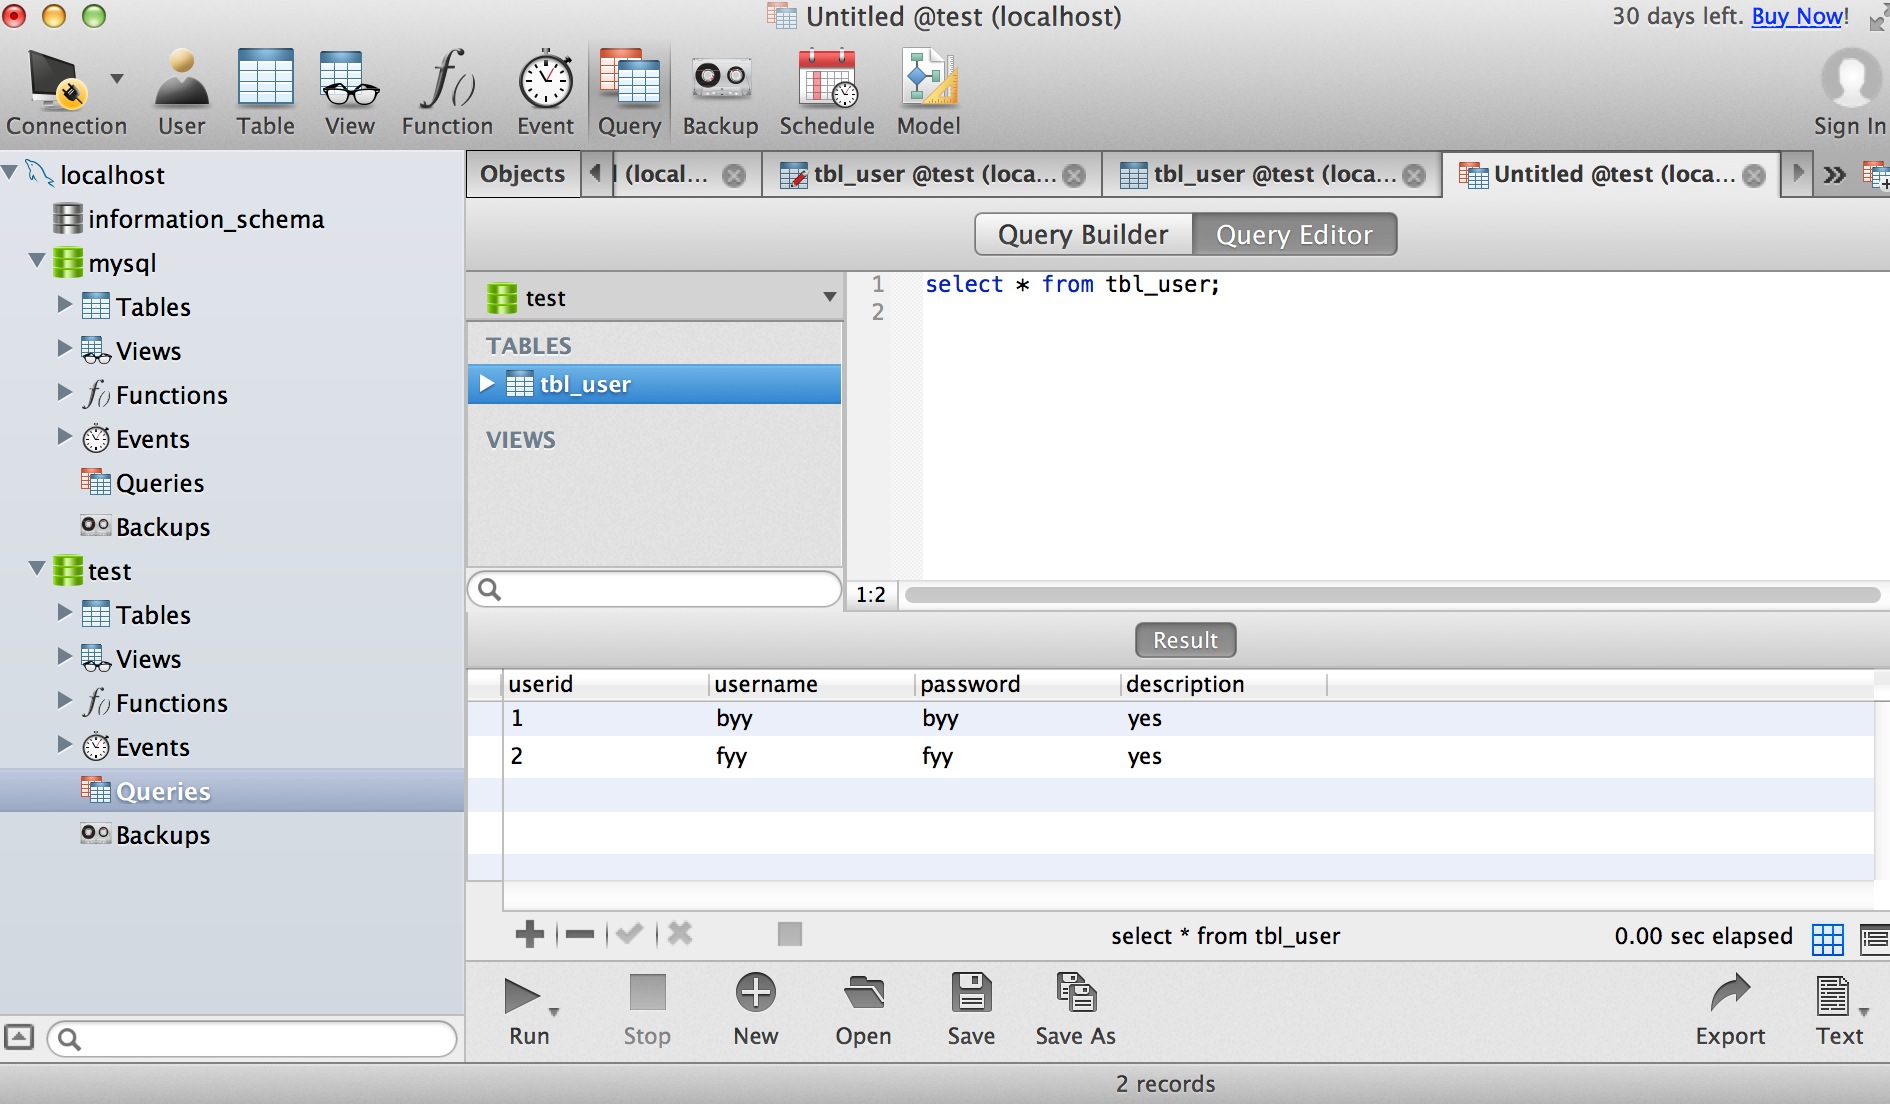
Task: Click the stop square in result toolbar
Action: coord(790,934)
